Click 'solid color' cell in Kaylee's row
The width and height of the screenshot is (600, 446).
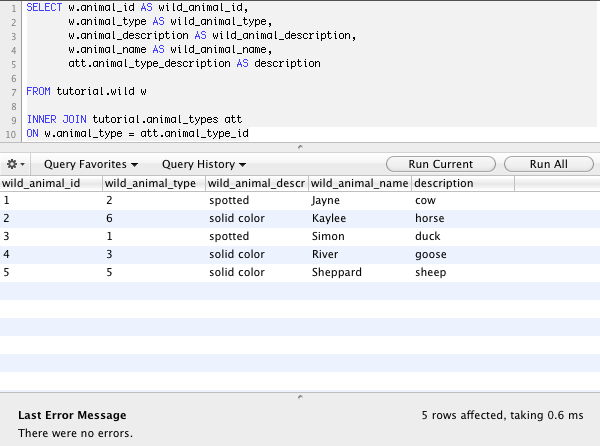[x=257, y=218]
